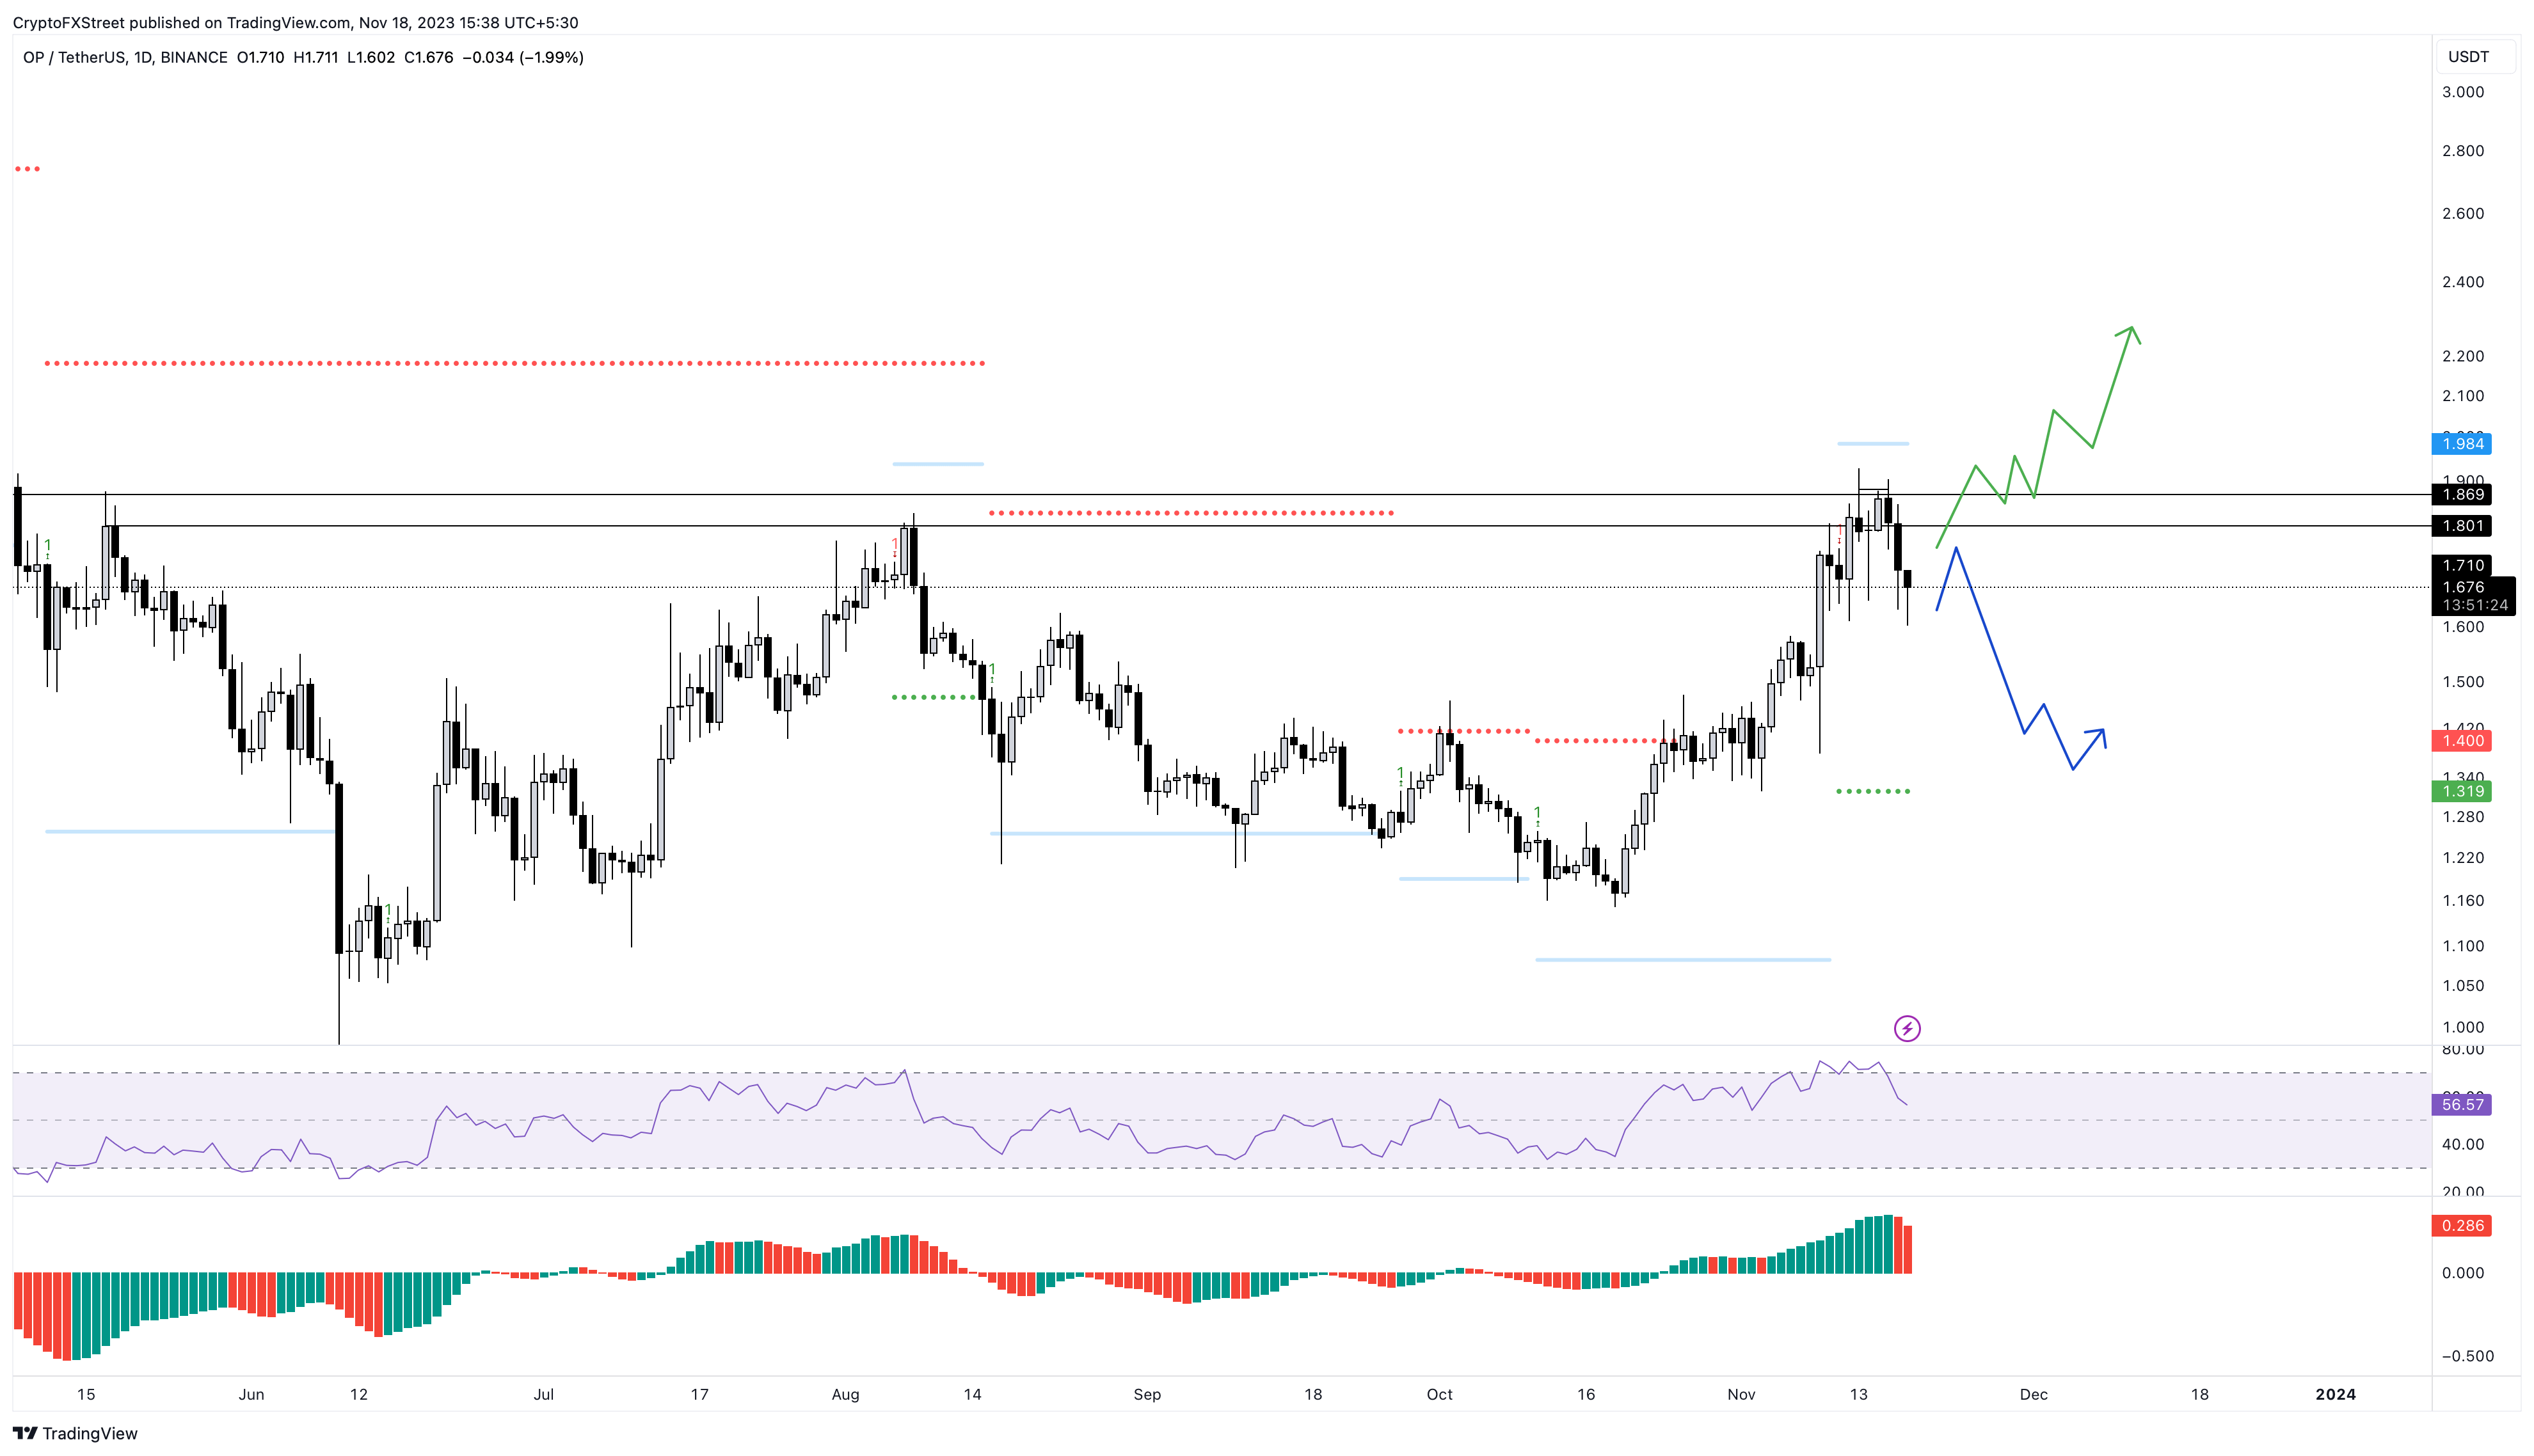The height and width of the screenshot is (1456, 2534).
Task: Click the 2.100 price axis label
Action: [2463, 396]
